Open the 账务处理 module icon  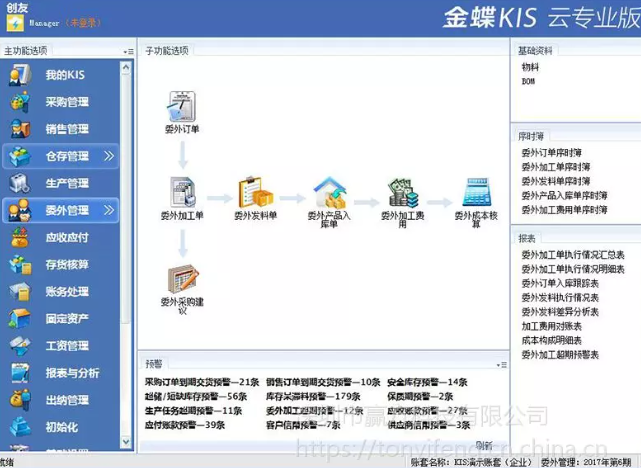pyautogui.click(x=20, y=291)
